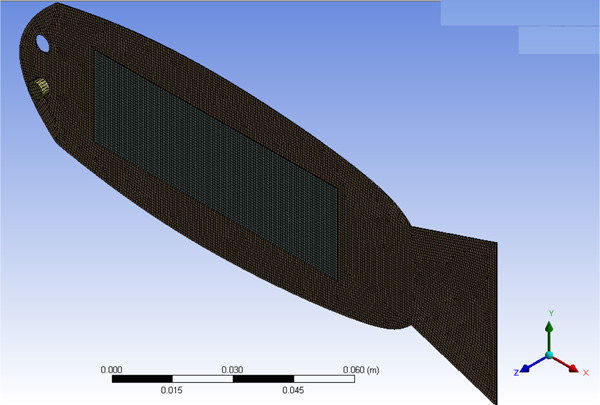This screenshot has width=600, height=405.
Task: Click the cyan isometric view ball on triad
Action: (x=549, y=355)
